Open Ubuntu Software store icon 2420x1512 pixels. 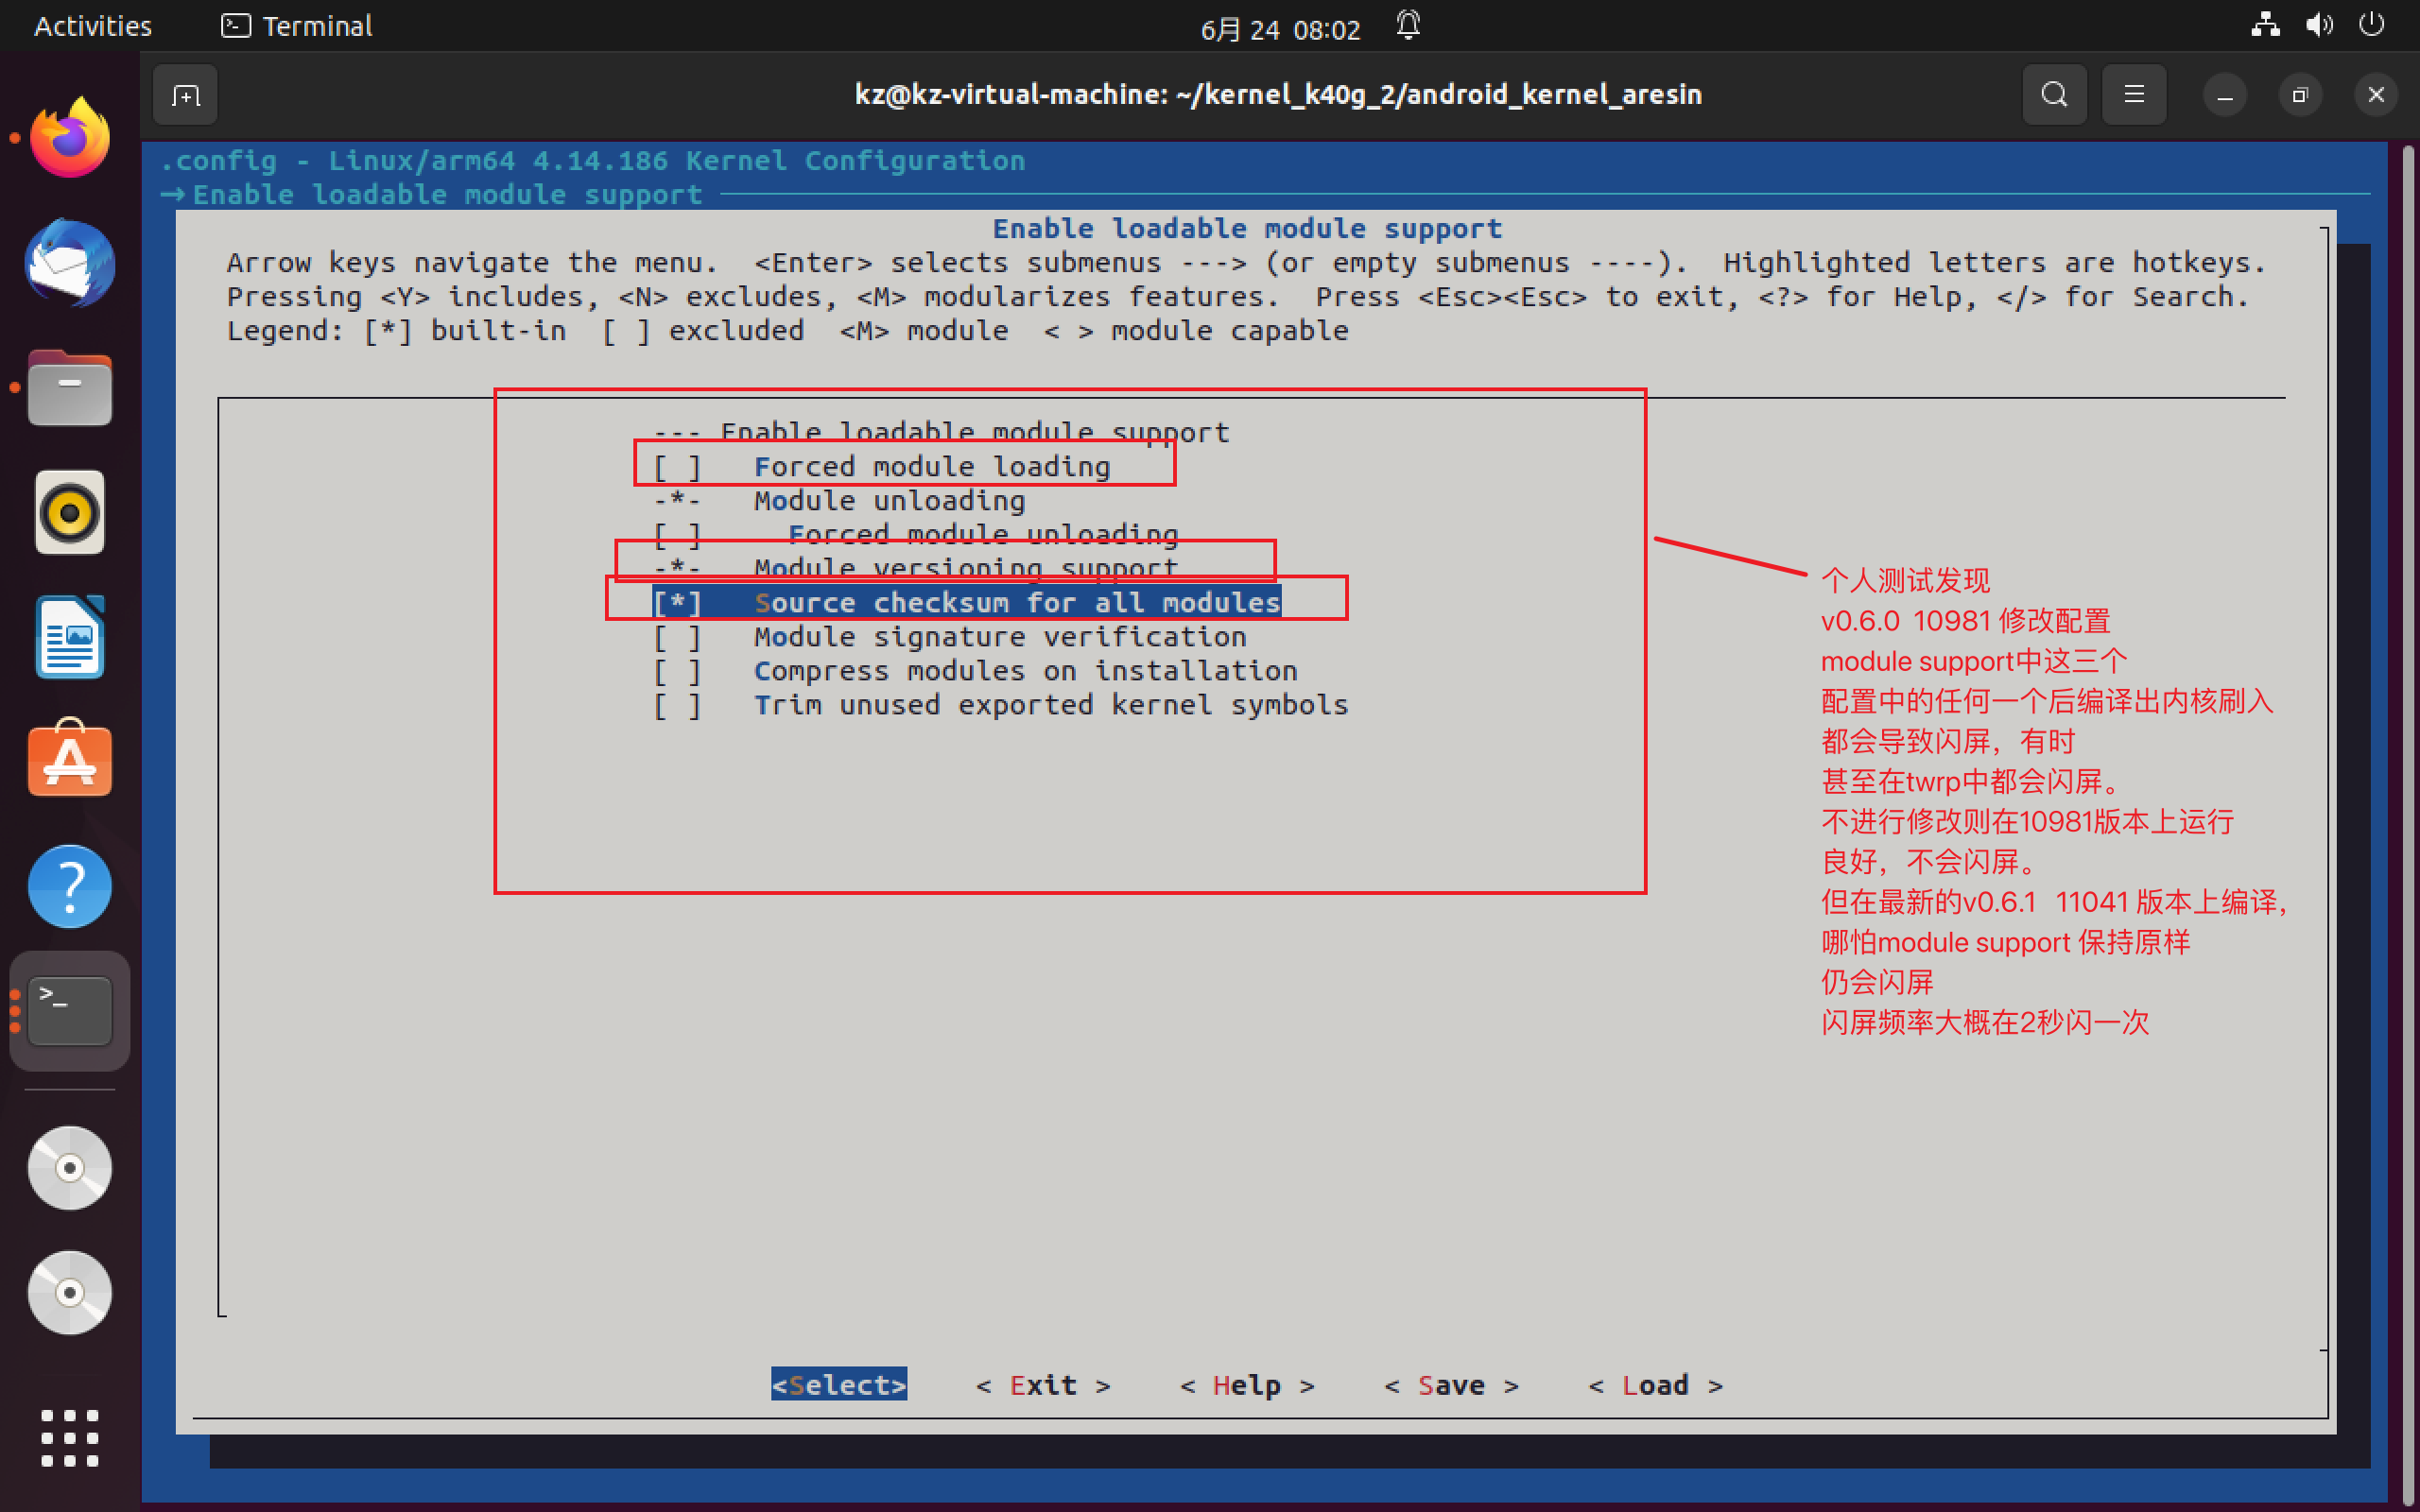(69, 761)
